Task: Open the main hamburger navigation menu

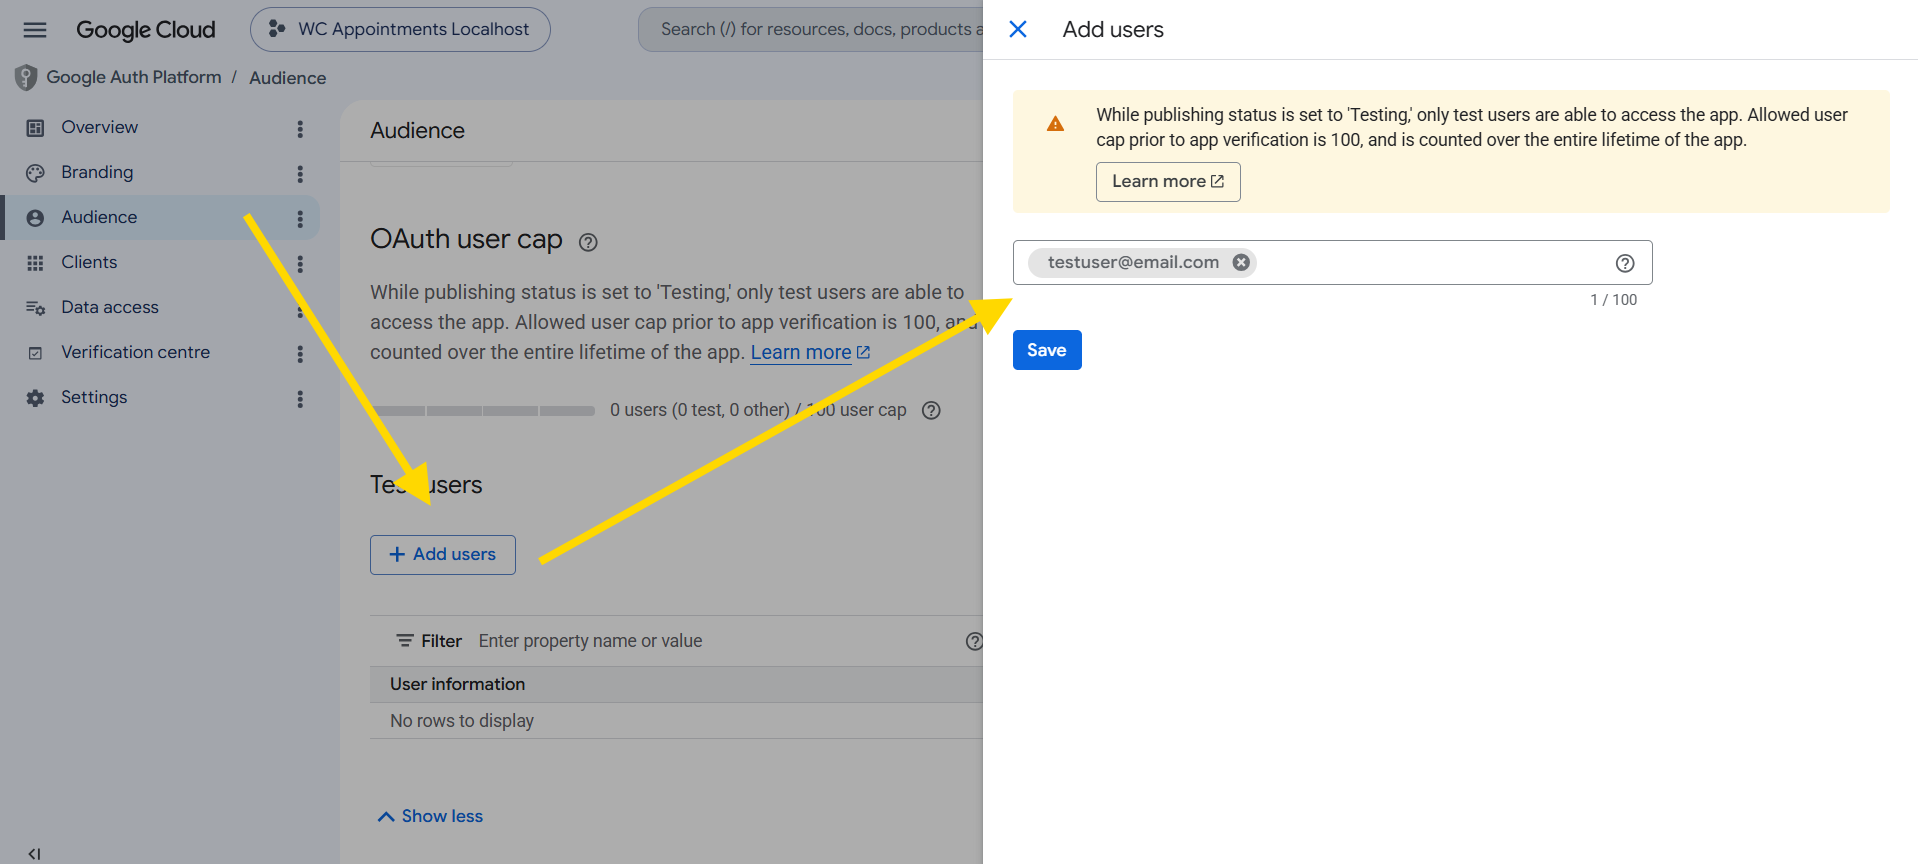Action: [x=35, y=30]
